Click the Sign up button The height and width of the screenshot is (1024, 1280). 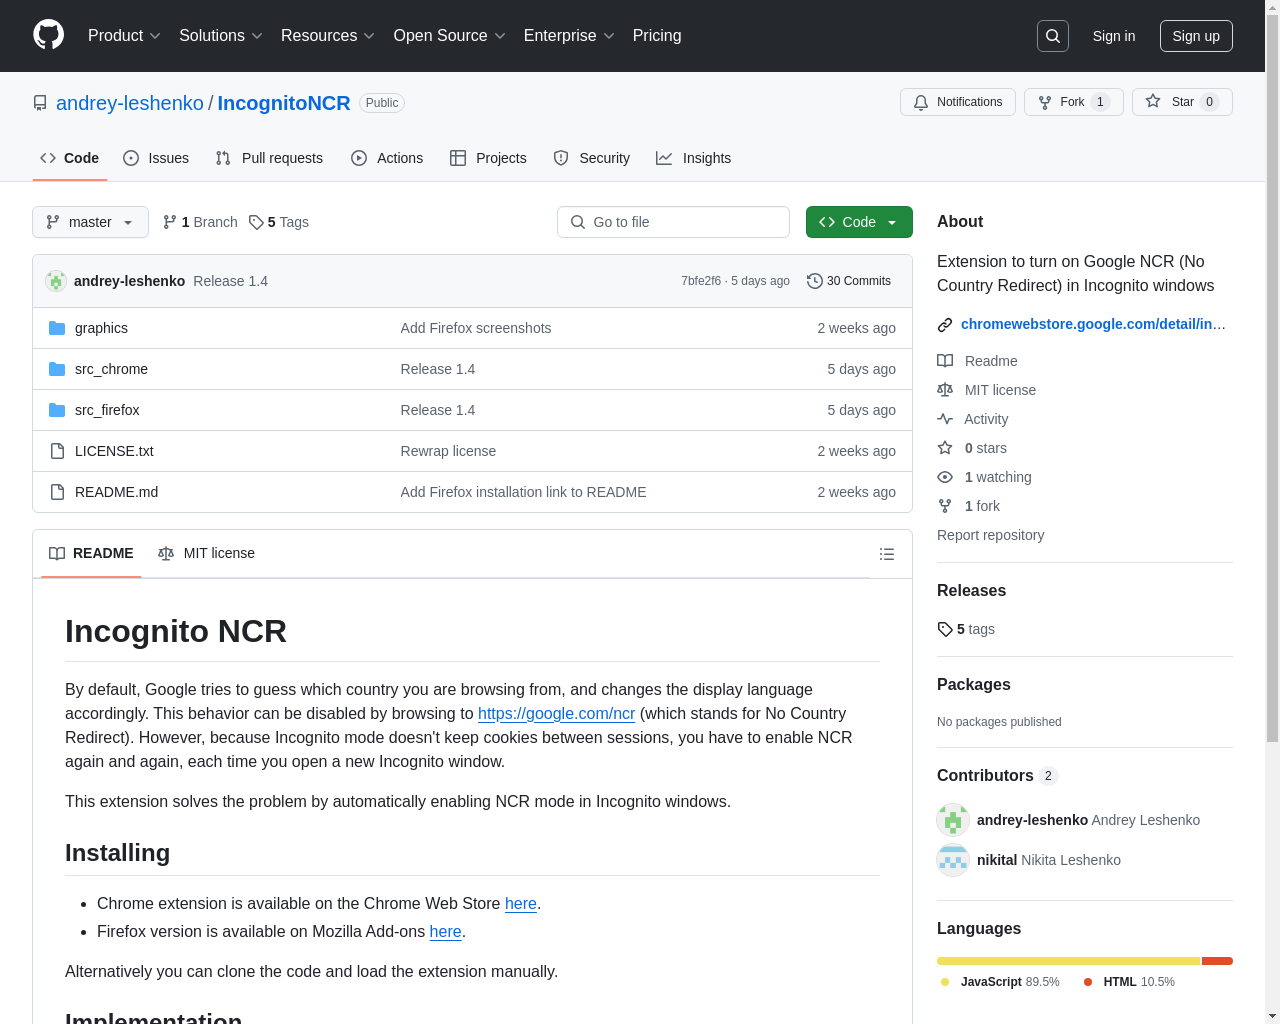point(1196,36)
